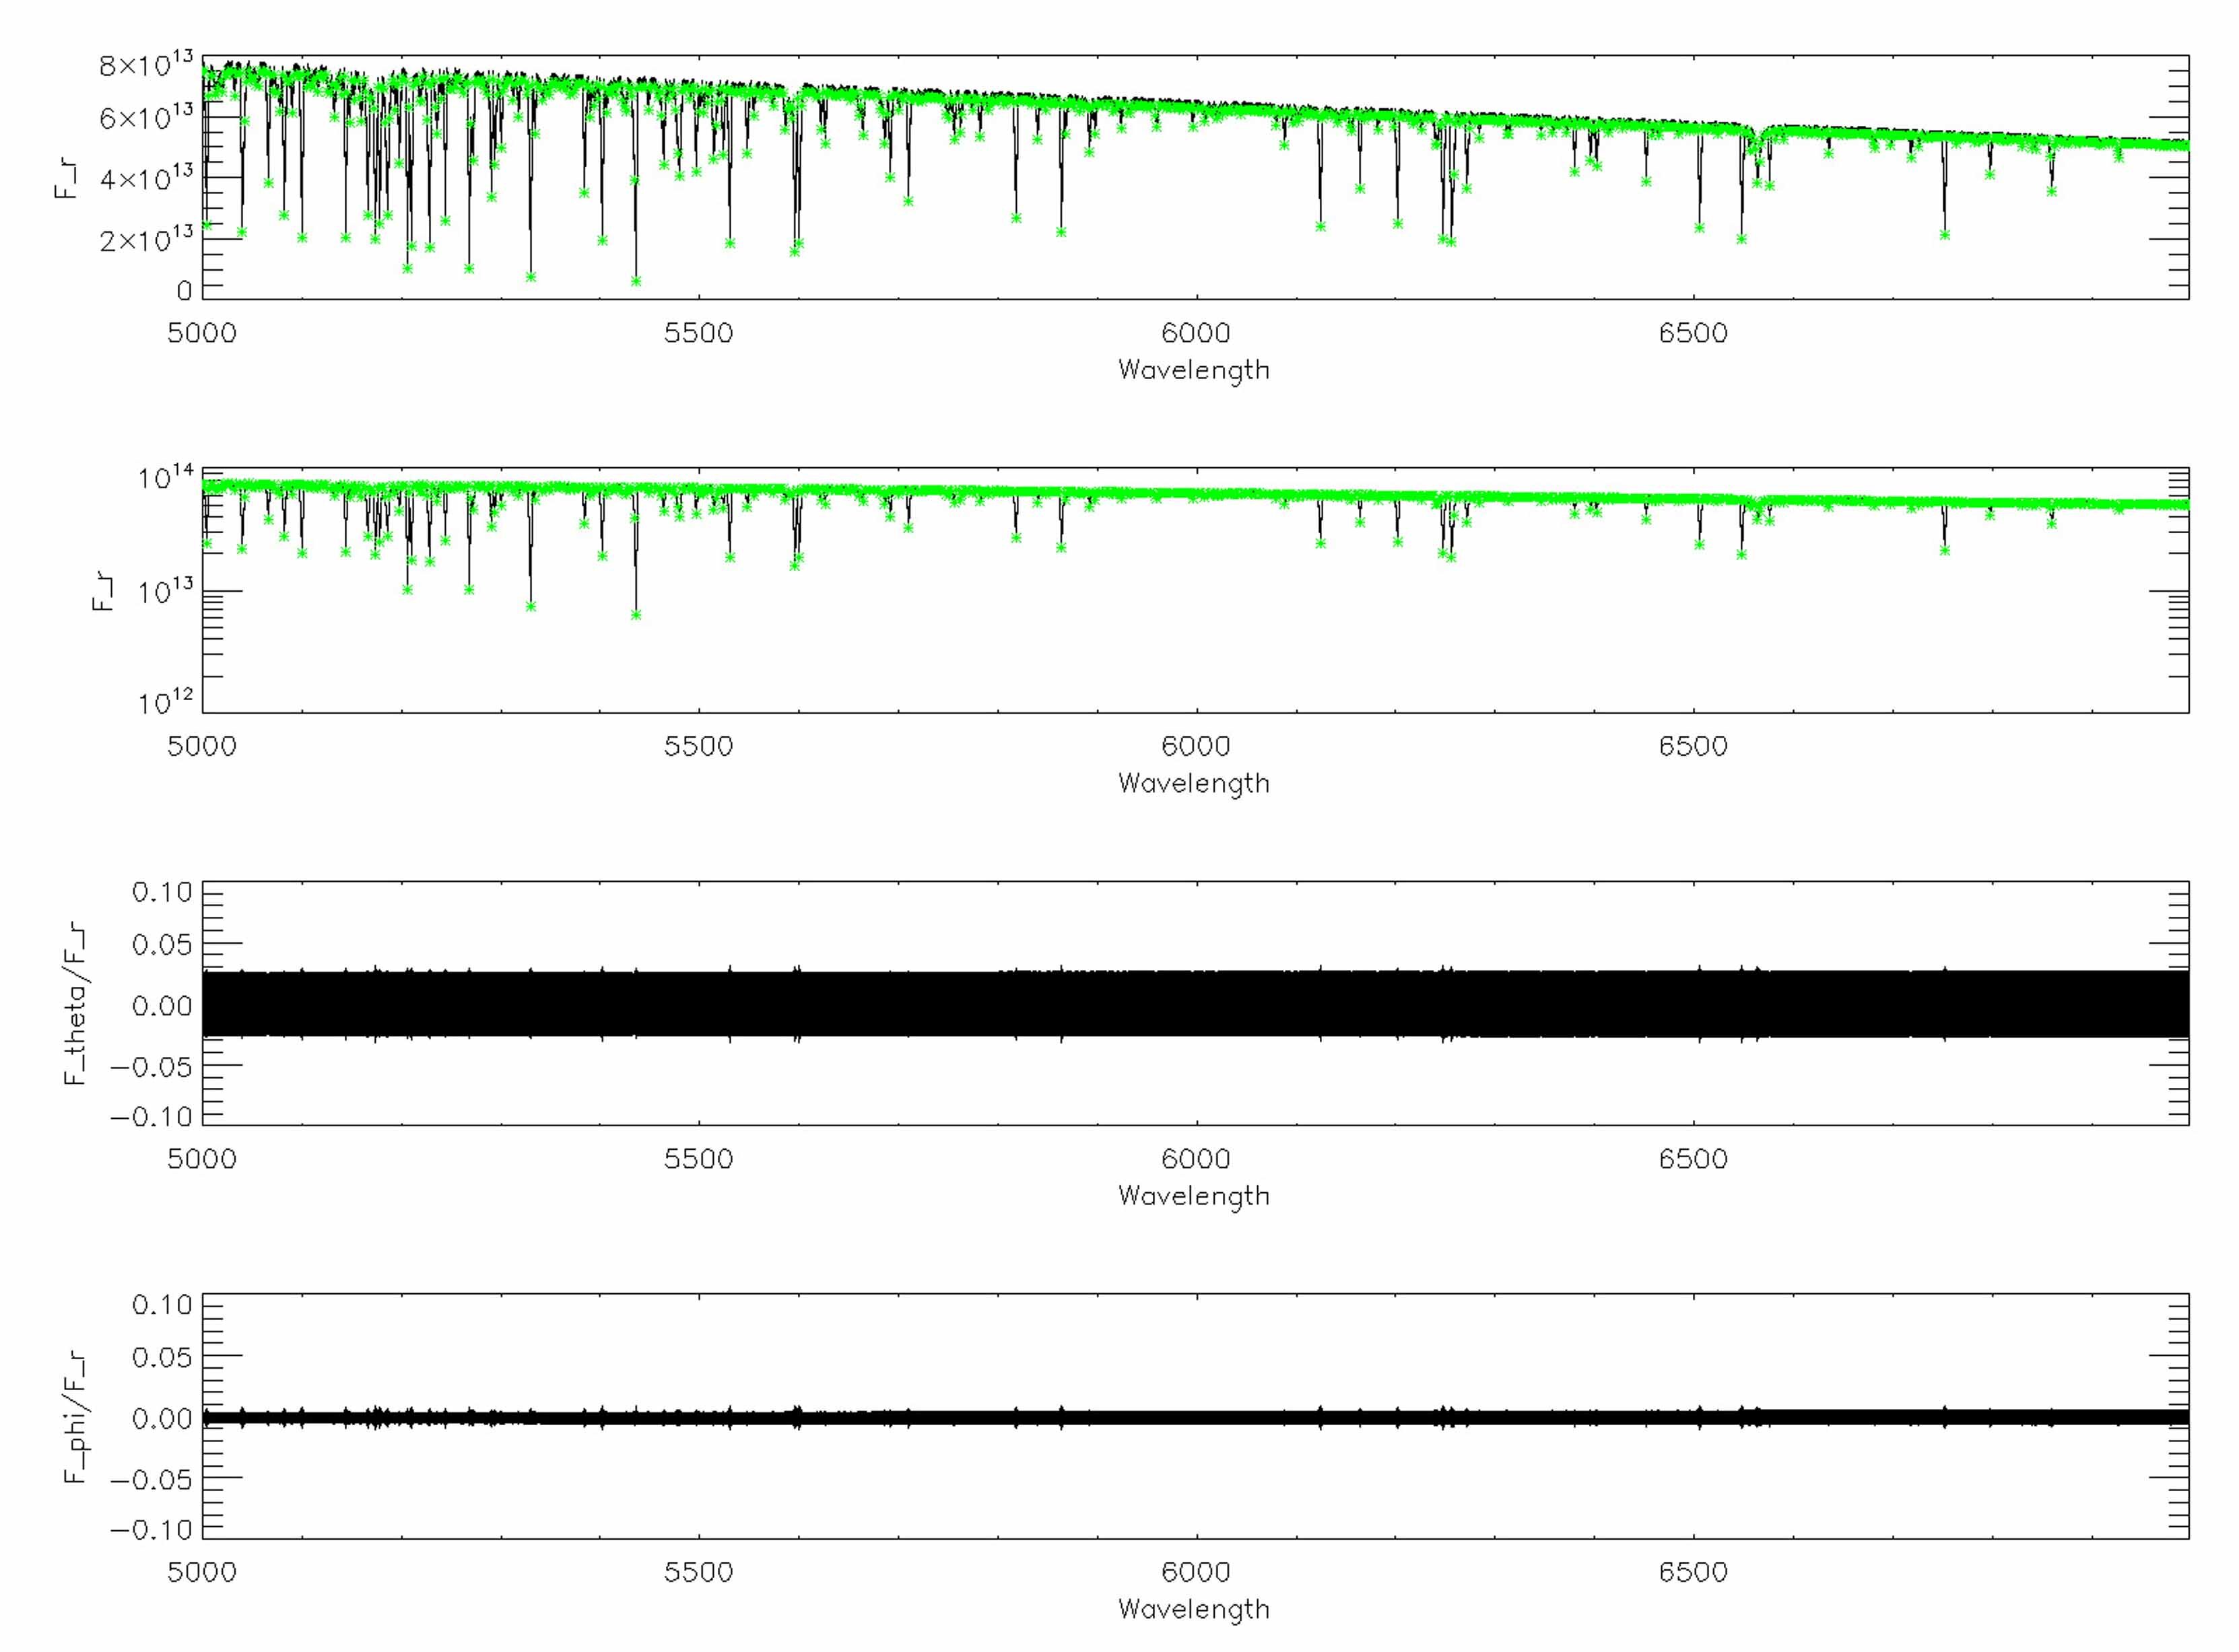The width and height of the screenshot is (2239, 1652).
Task: Click the −0.05 tick of the F_theta/F_r plot
Action: coord(150,1067)
